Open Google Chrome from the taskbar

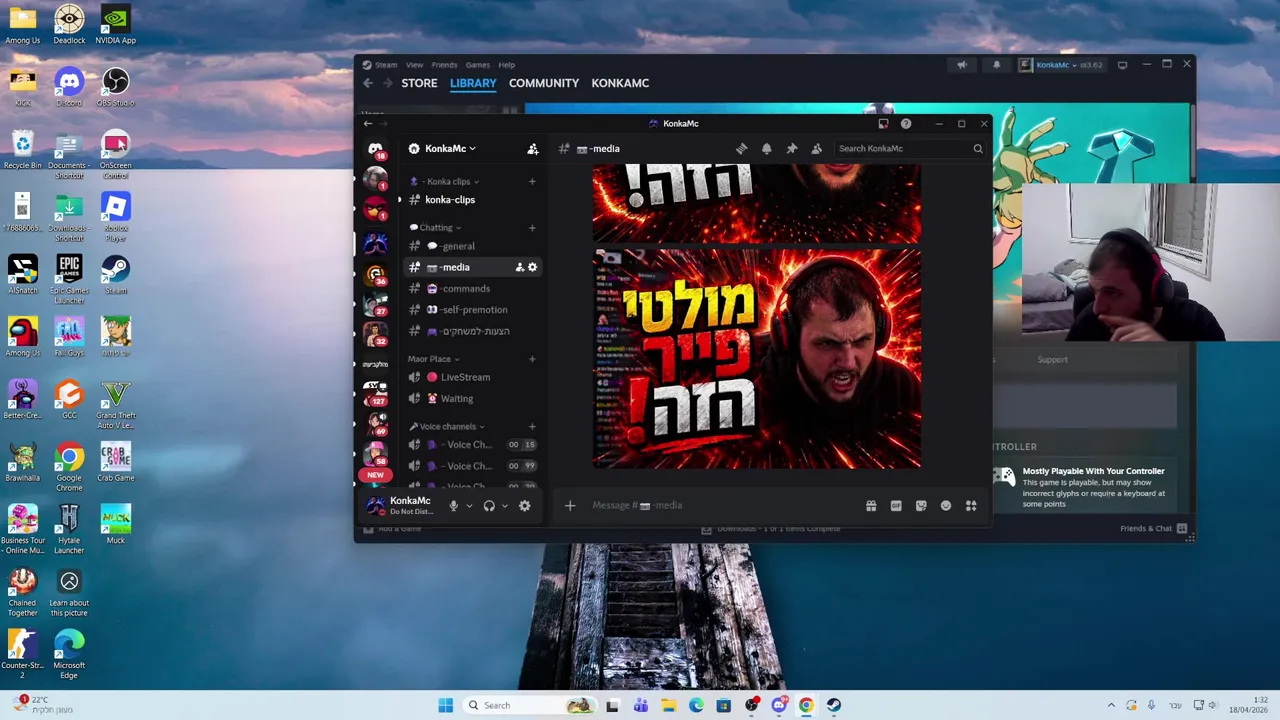(806, 706)
